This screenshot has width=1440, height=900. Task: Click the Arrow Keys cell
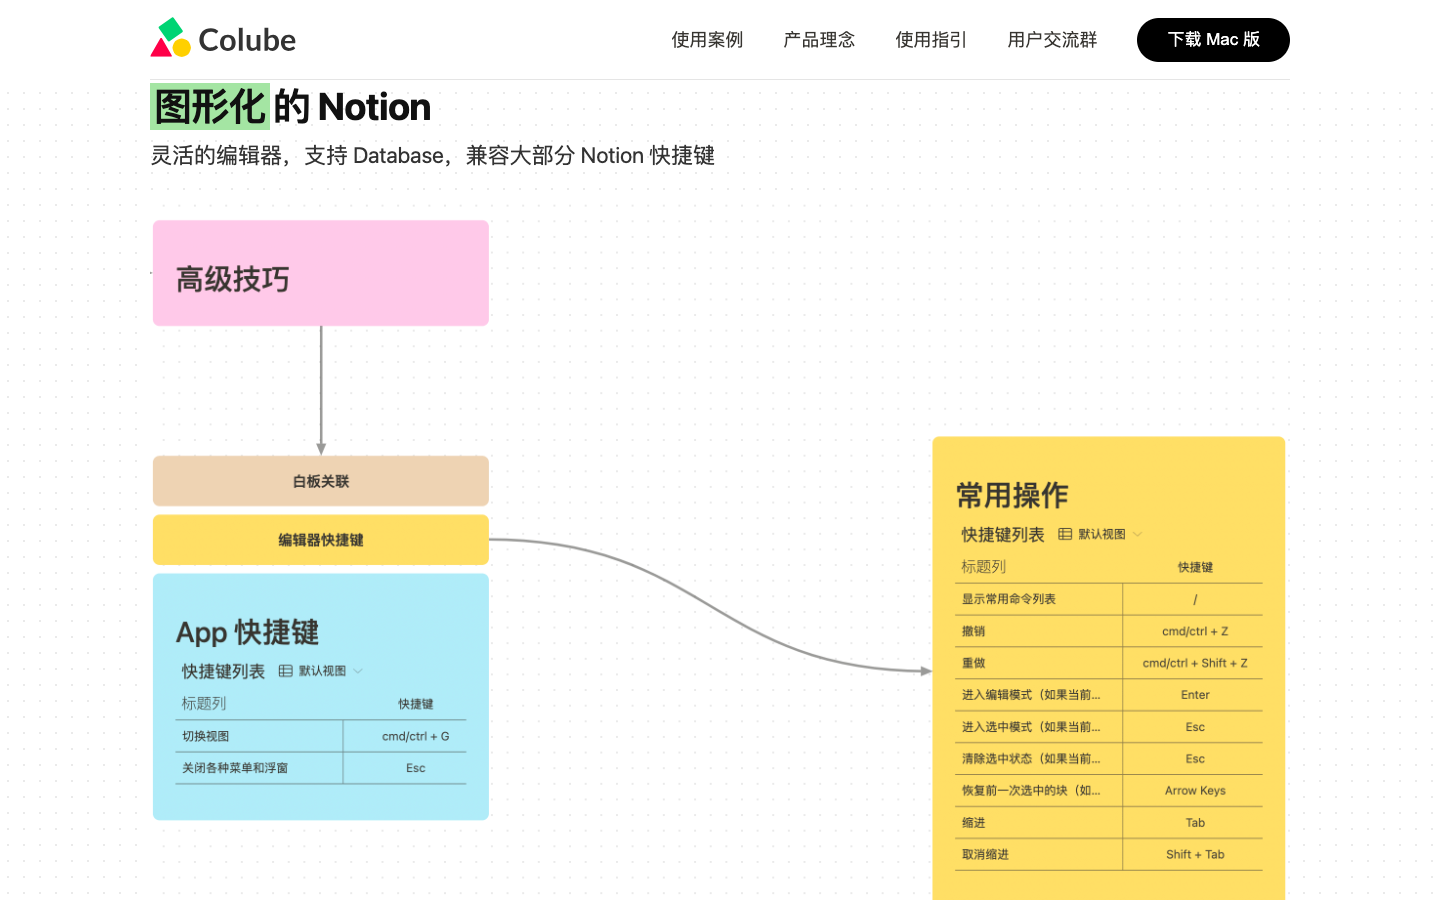point(1195,790)
